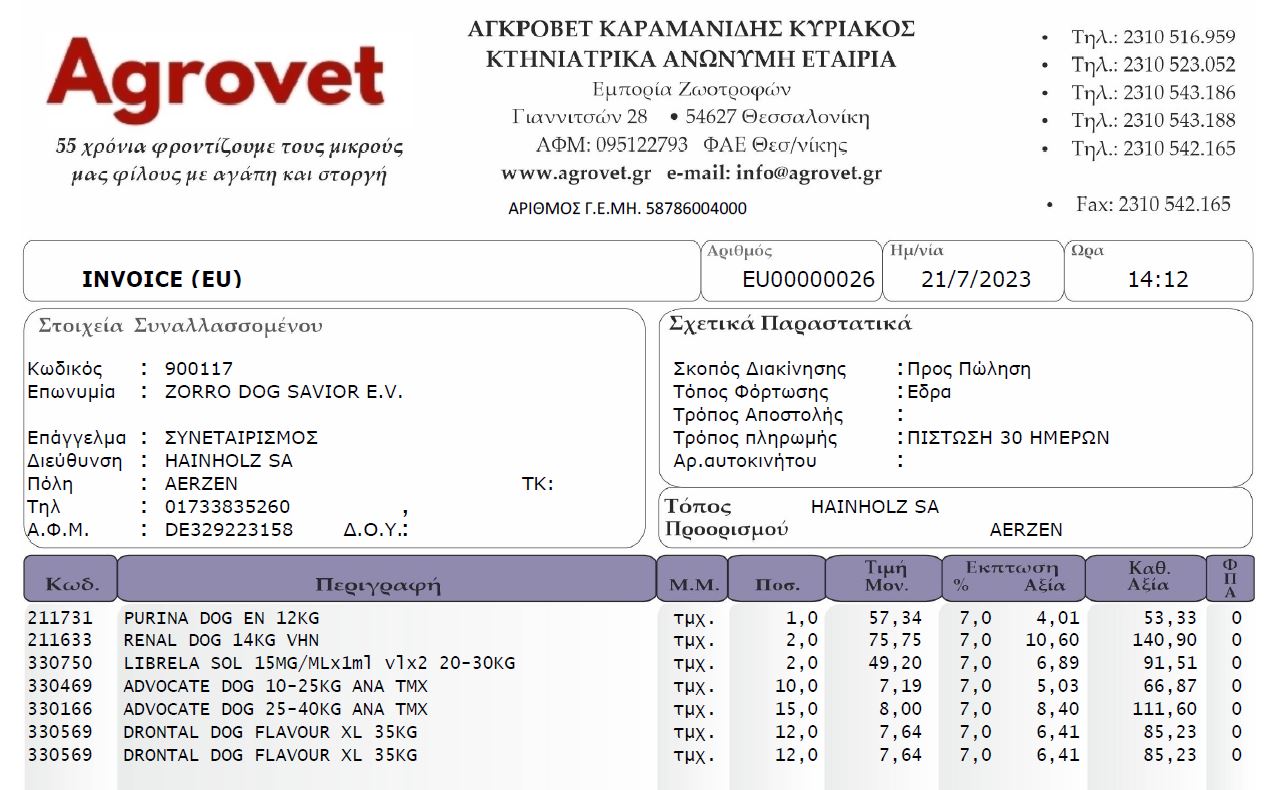1278x790 pixels.
Task: Select invoice number EU00000026
Action: [x=808, y=279]
